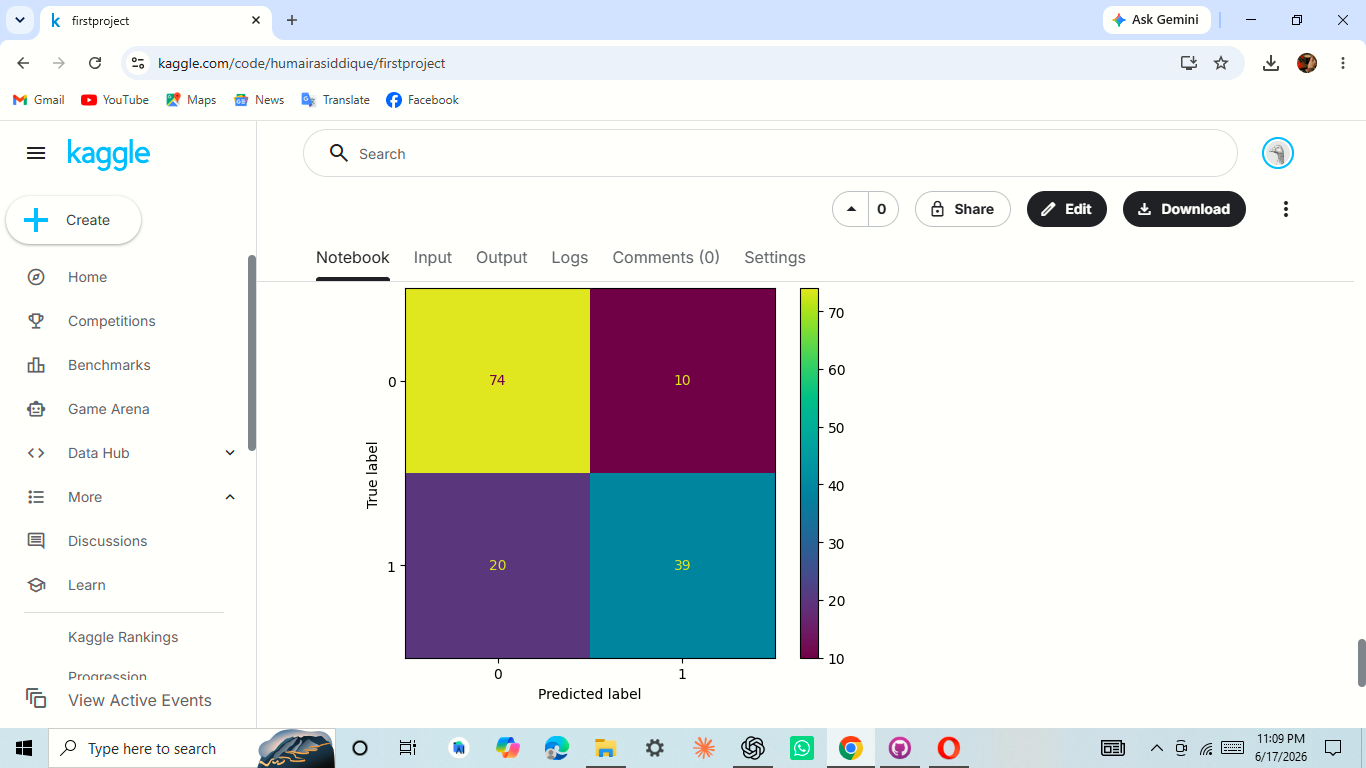Reload the page

coord(95,63)
